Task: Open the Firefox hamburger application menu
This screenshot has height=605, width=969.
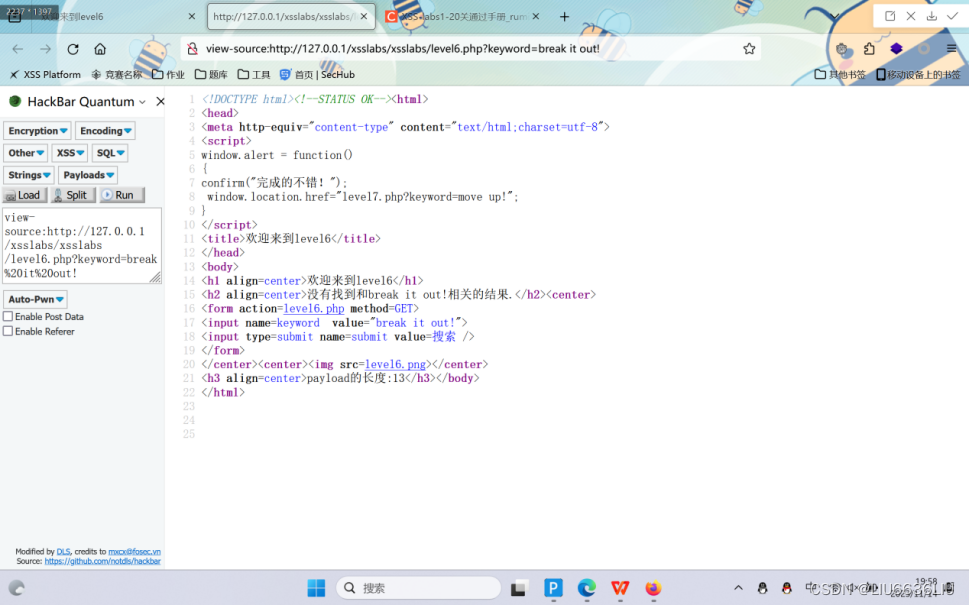Action: pos(952,49)
